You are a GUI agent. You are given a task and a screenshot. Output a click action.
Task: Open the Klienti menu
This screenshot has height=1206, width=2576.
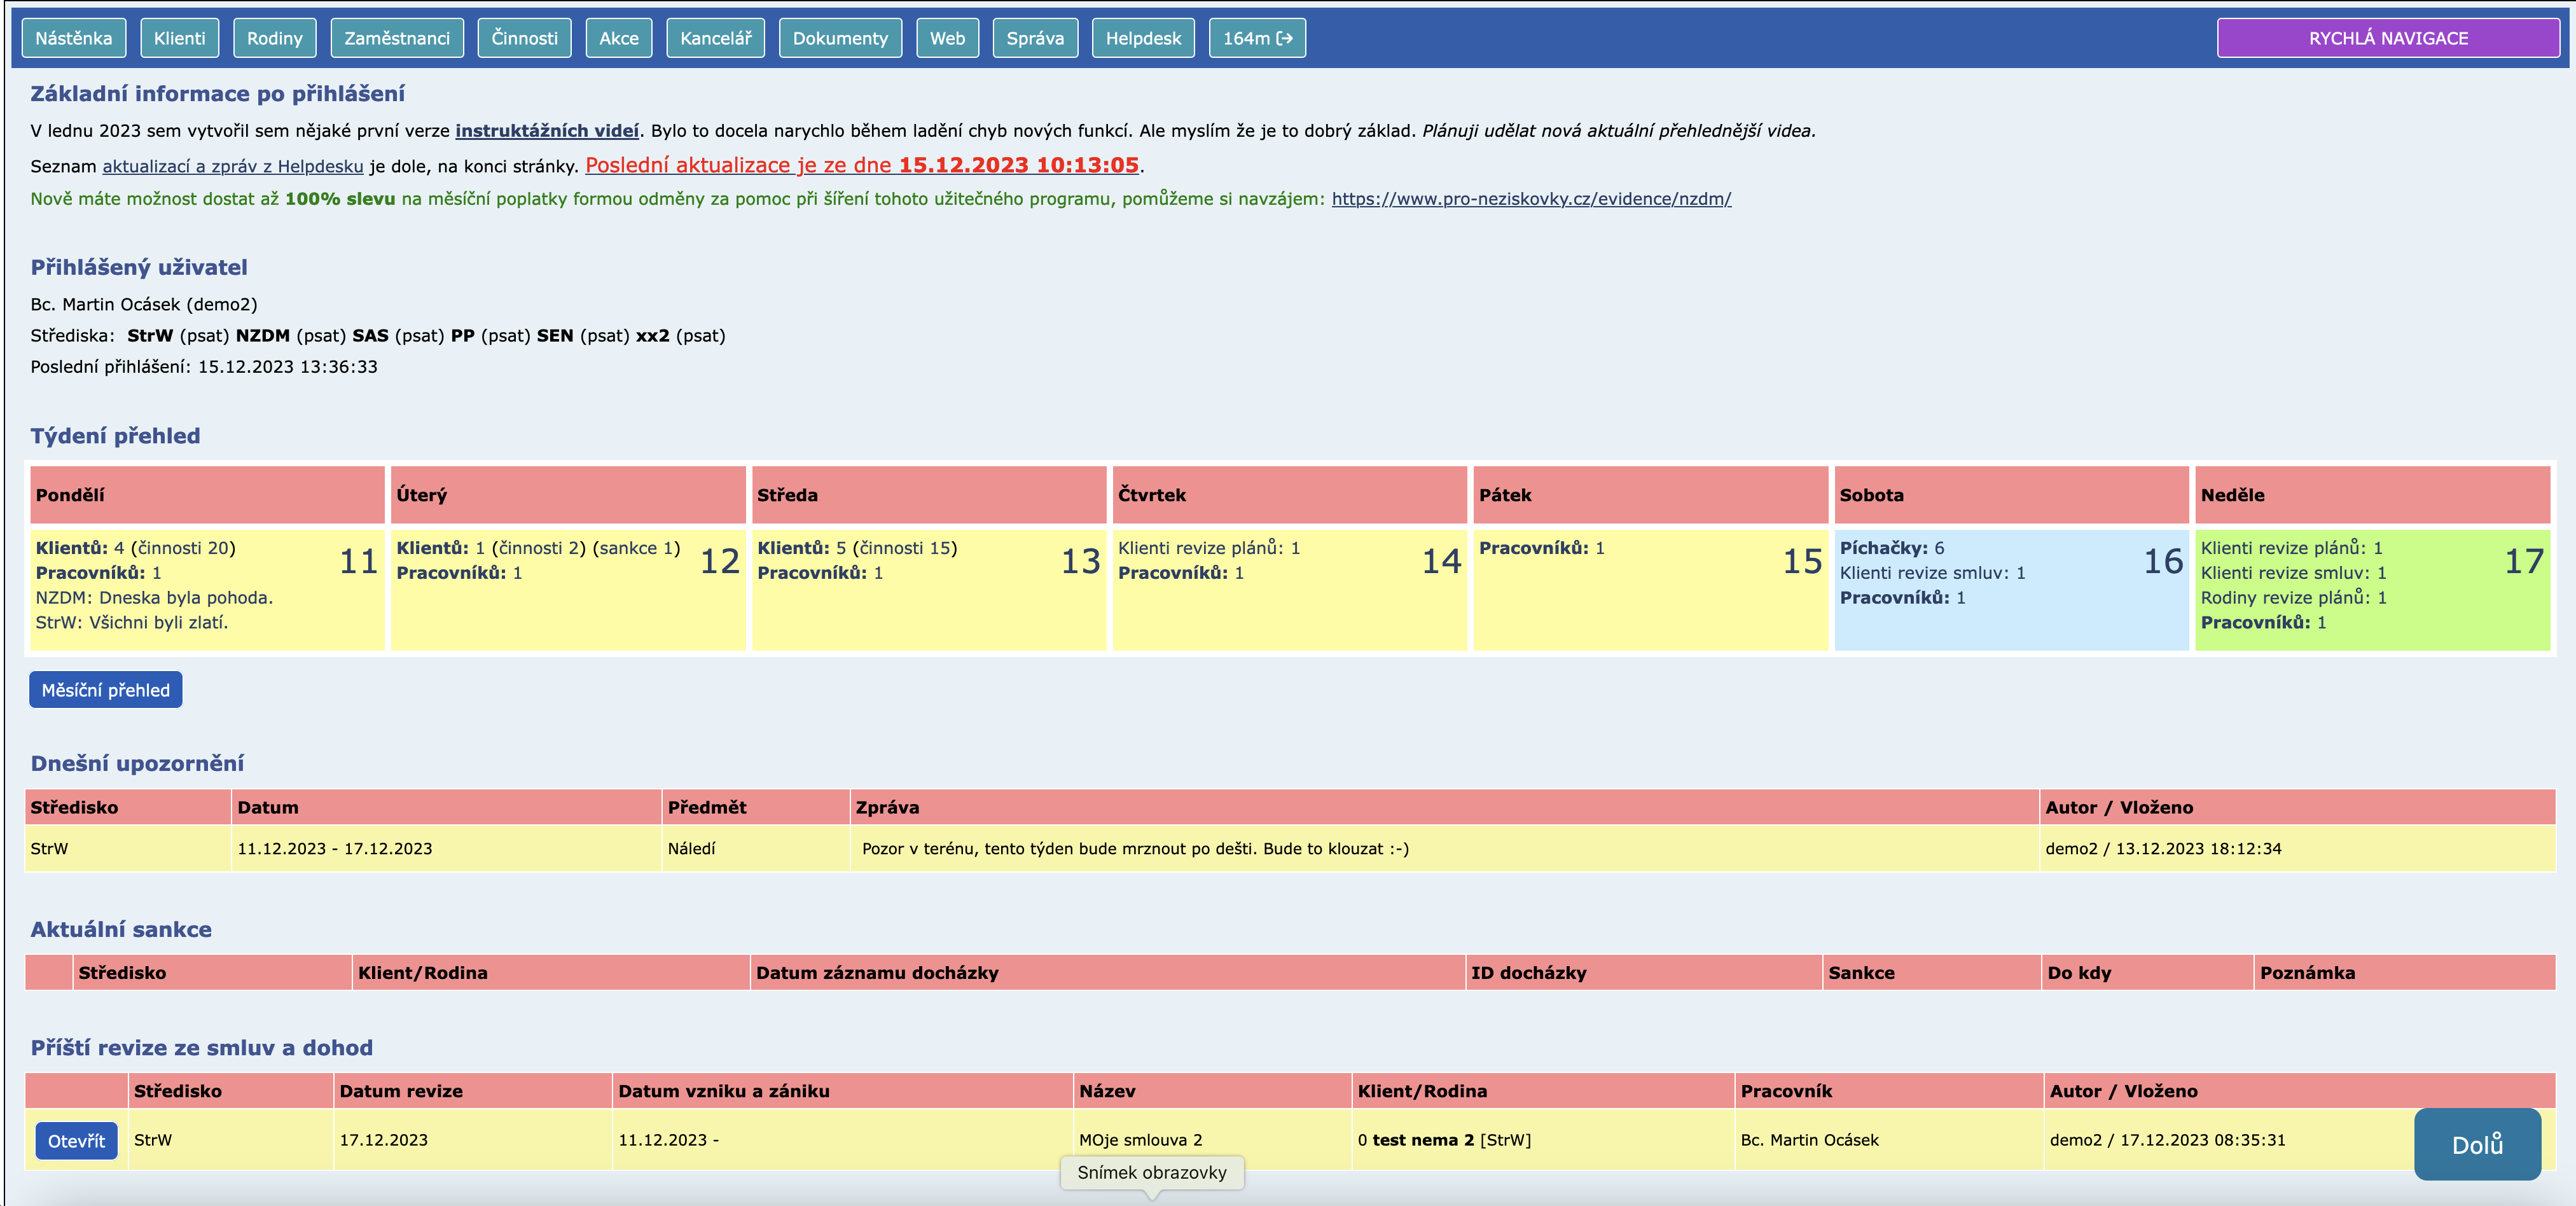click(x=179, y=38)
